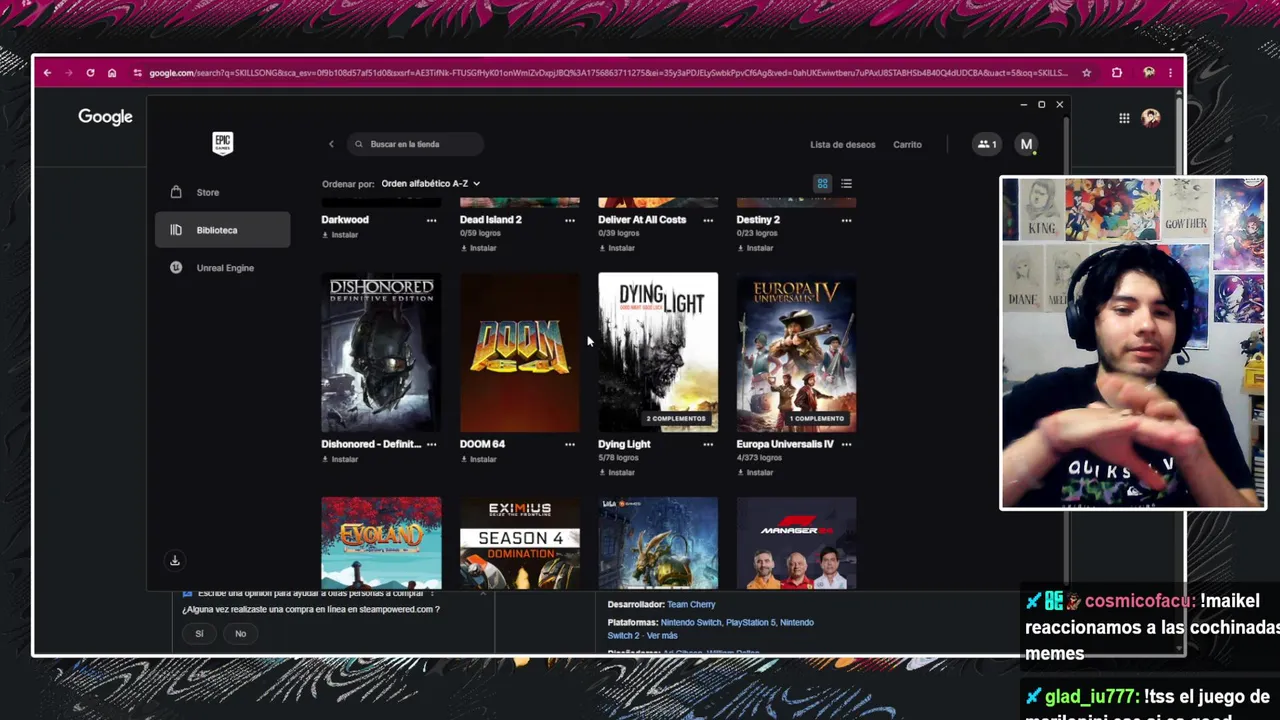The width and height of the screenshot is (1280, 720).
Task: Open the Chrome extensions puzzle icon
Action: click(x=1117, y=73)
